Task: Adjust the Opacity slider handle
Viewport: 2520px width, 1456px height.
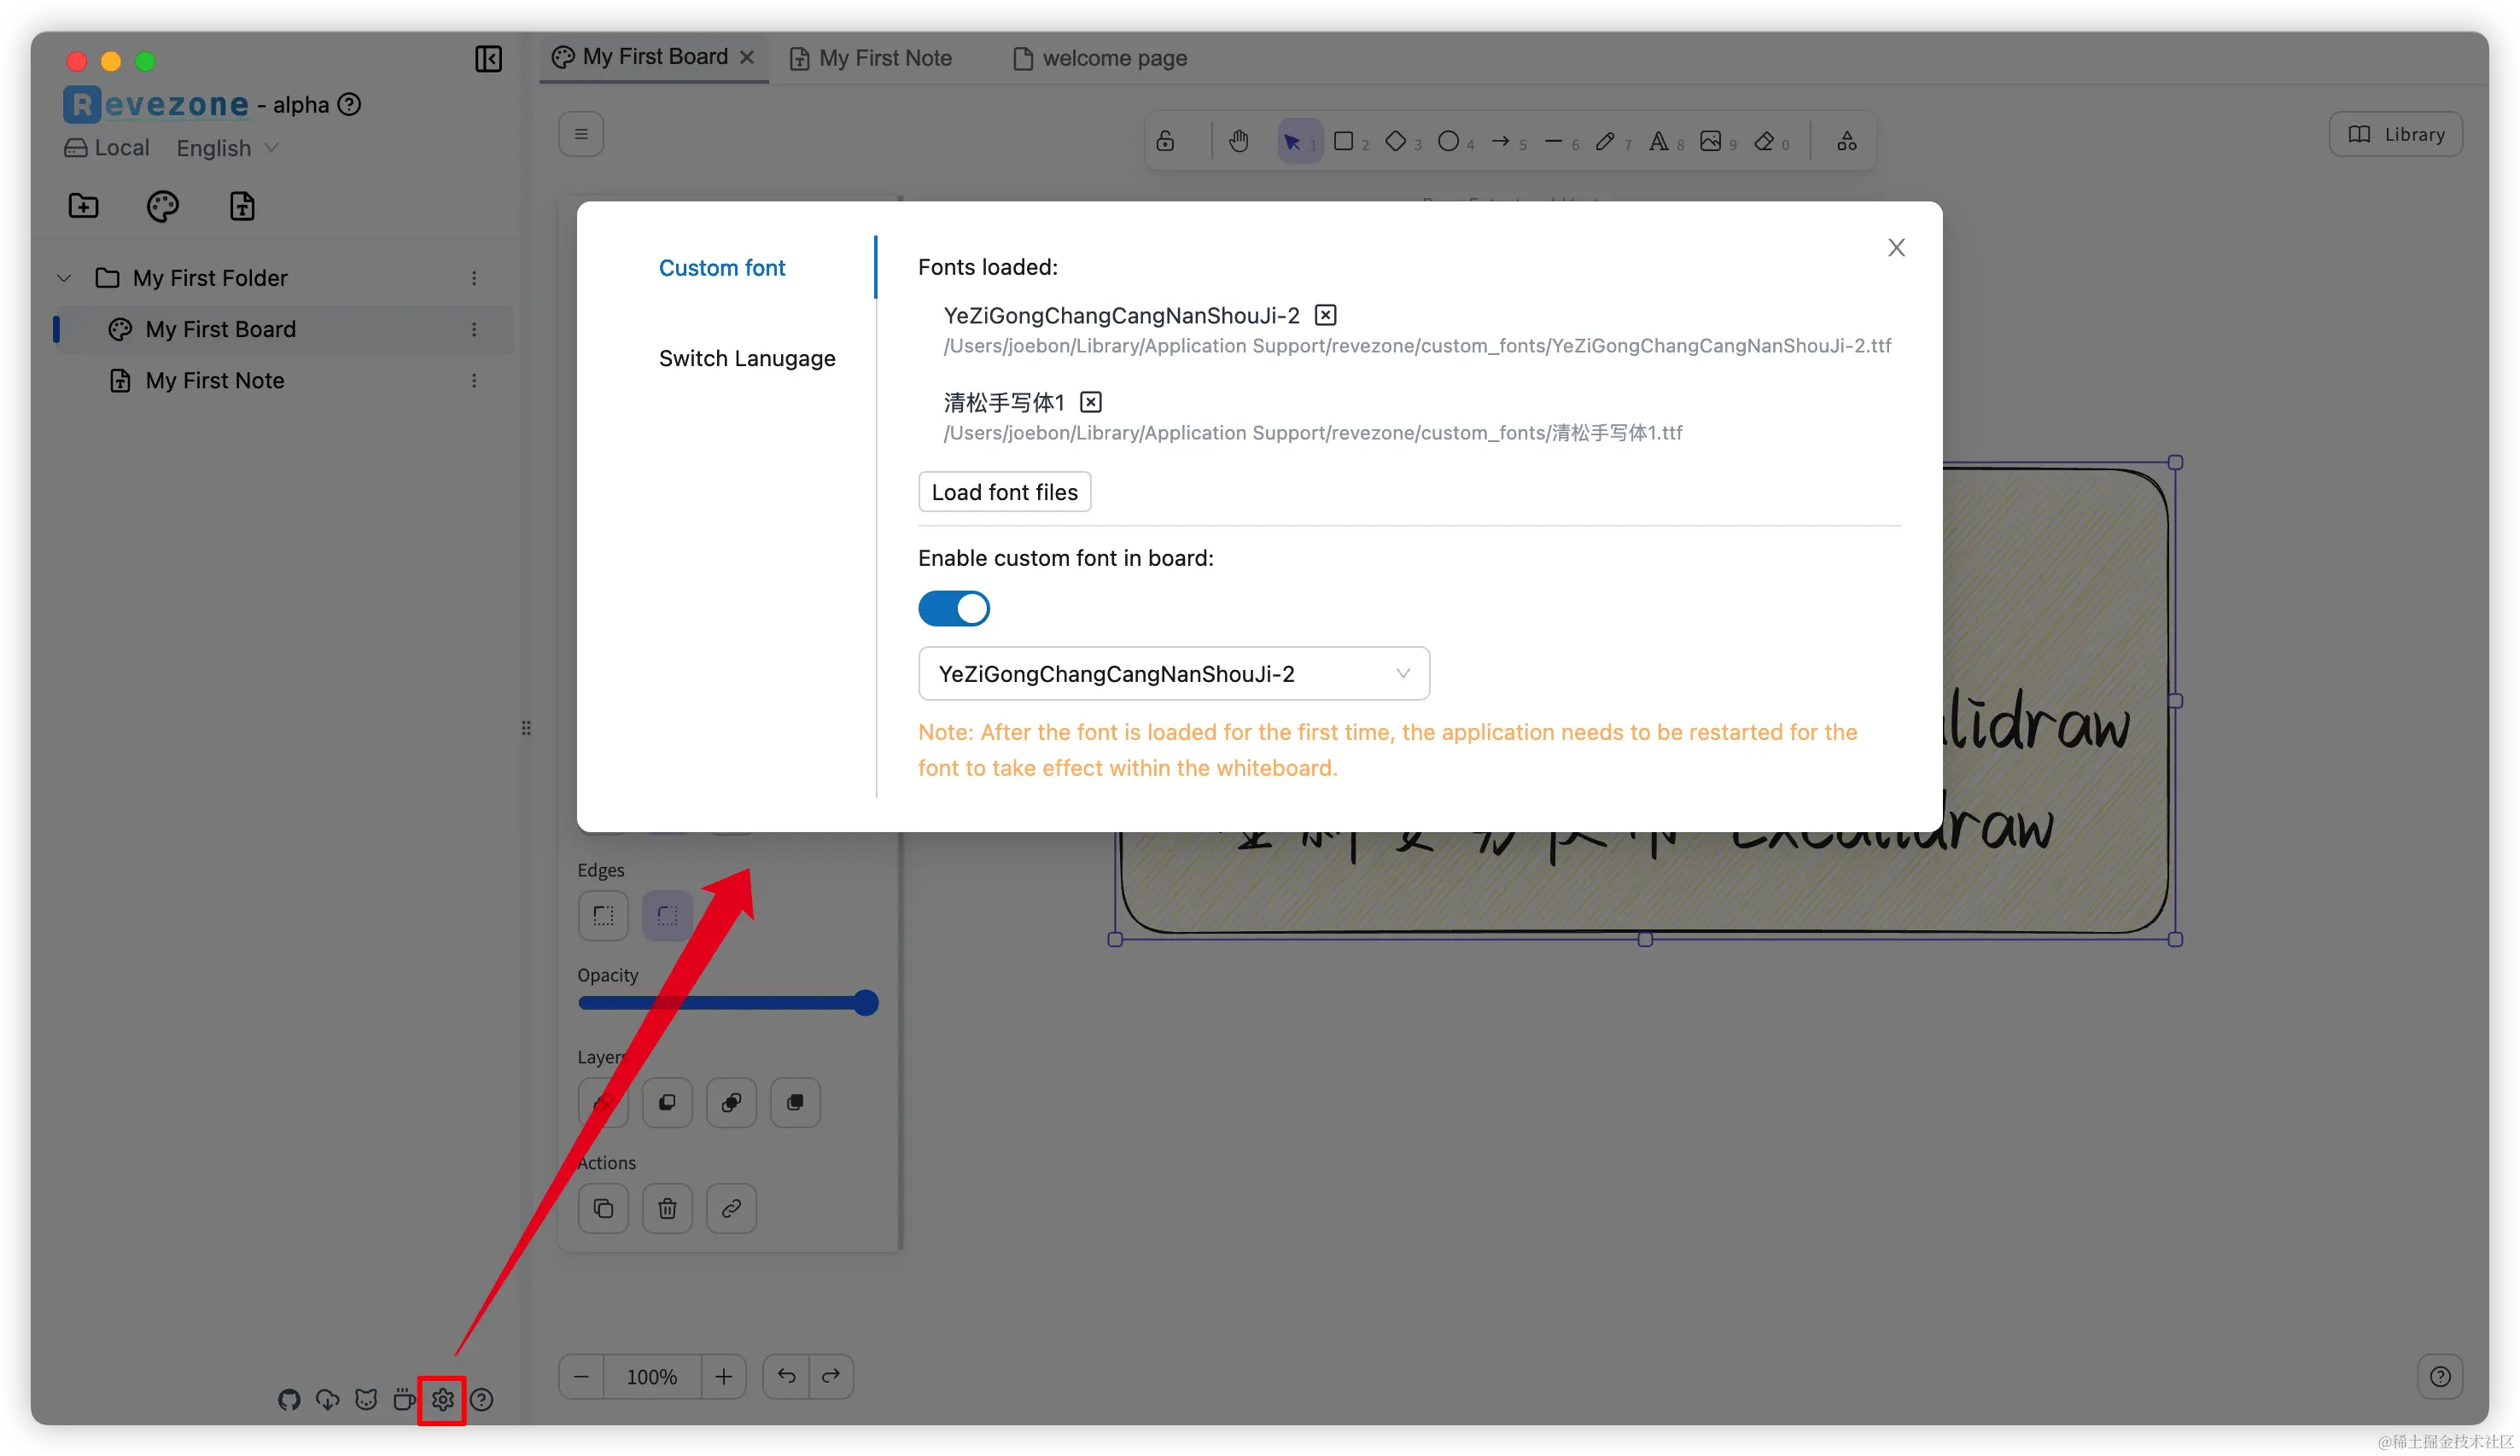Action: [x=866, y=1003]
